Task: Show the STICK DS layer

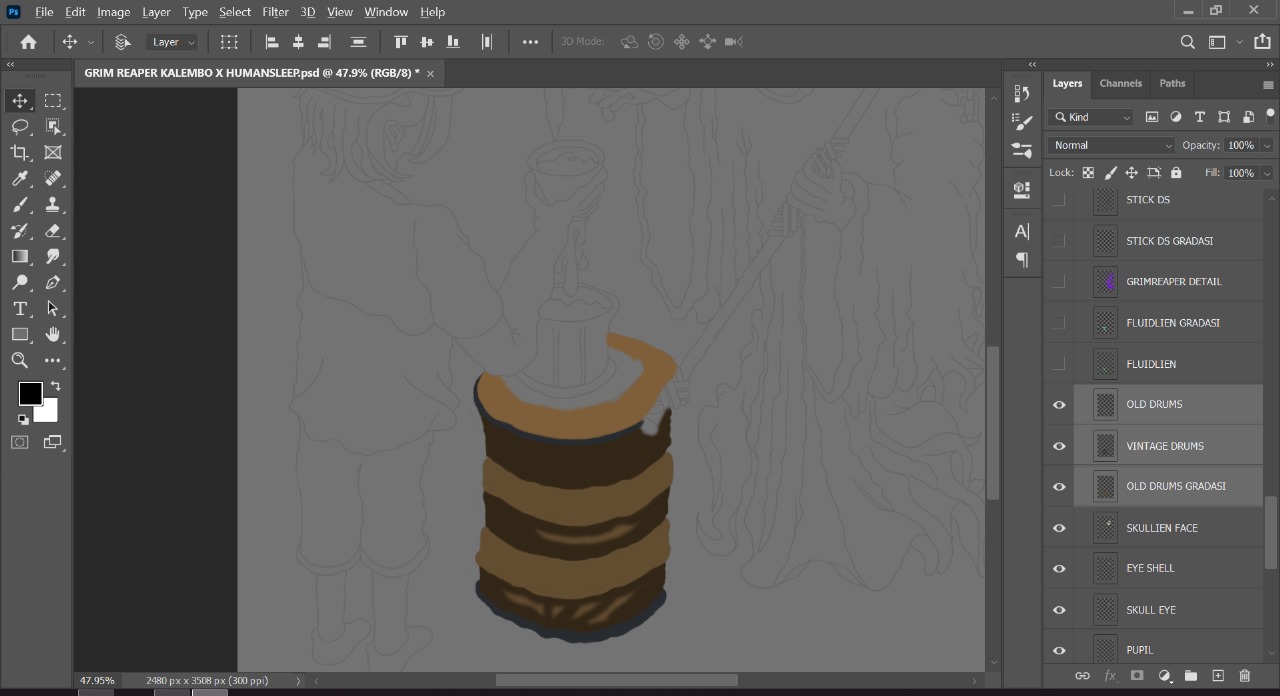Action: [x=1059, y=200]
